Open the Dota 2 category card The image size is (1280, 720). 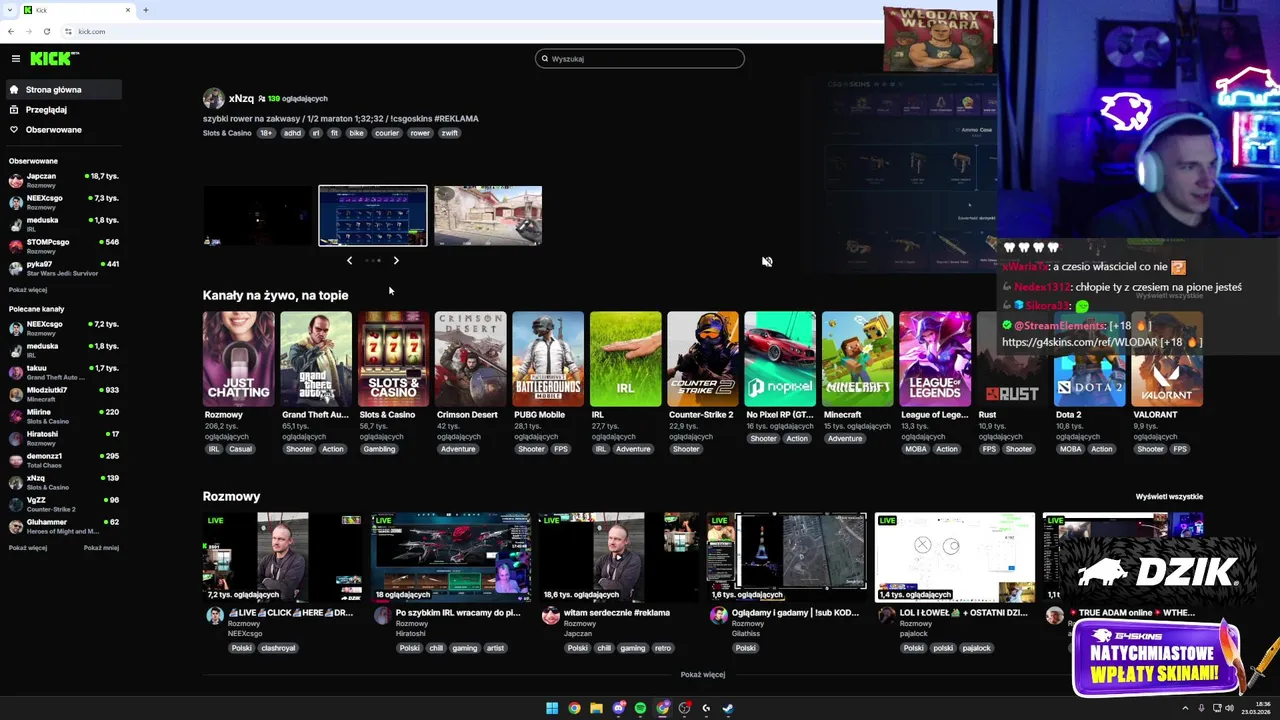click(1089, 359)
